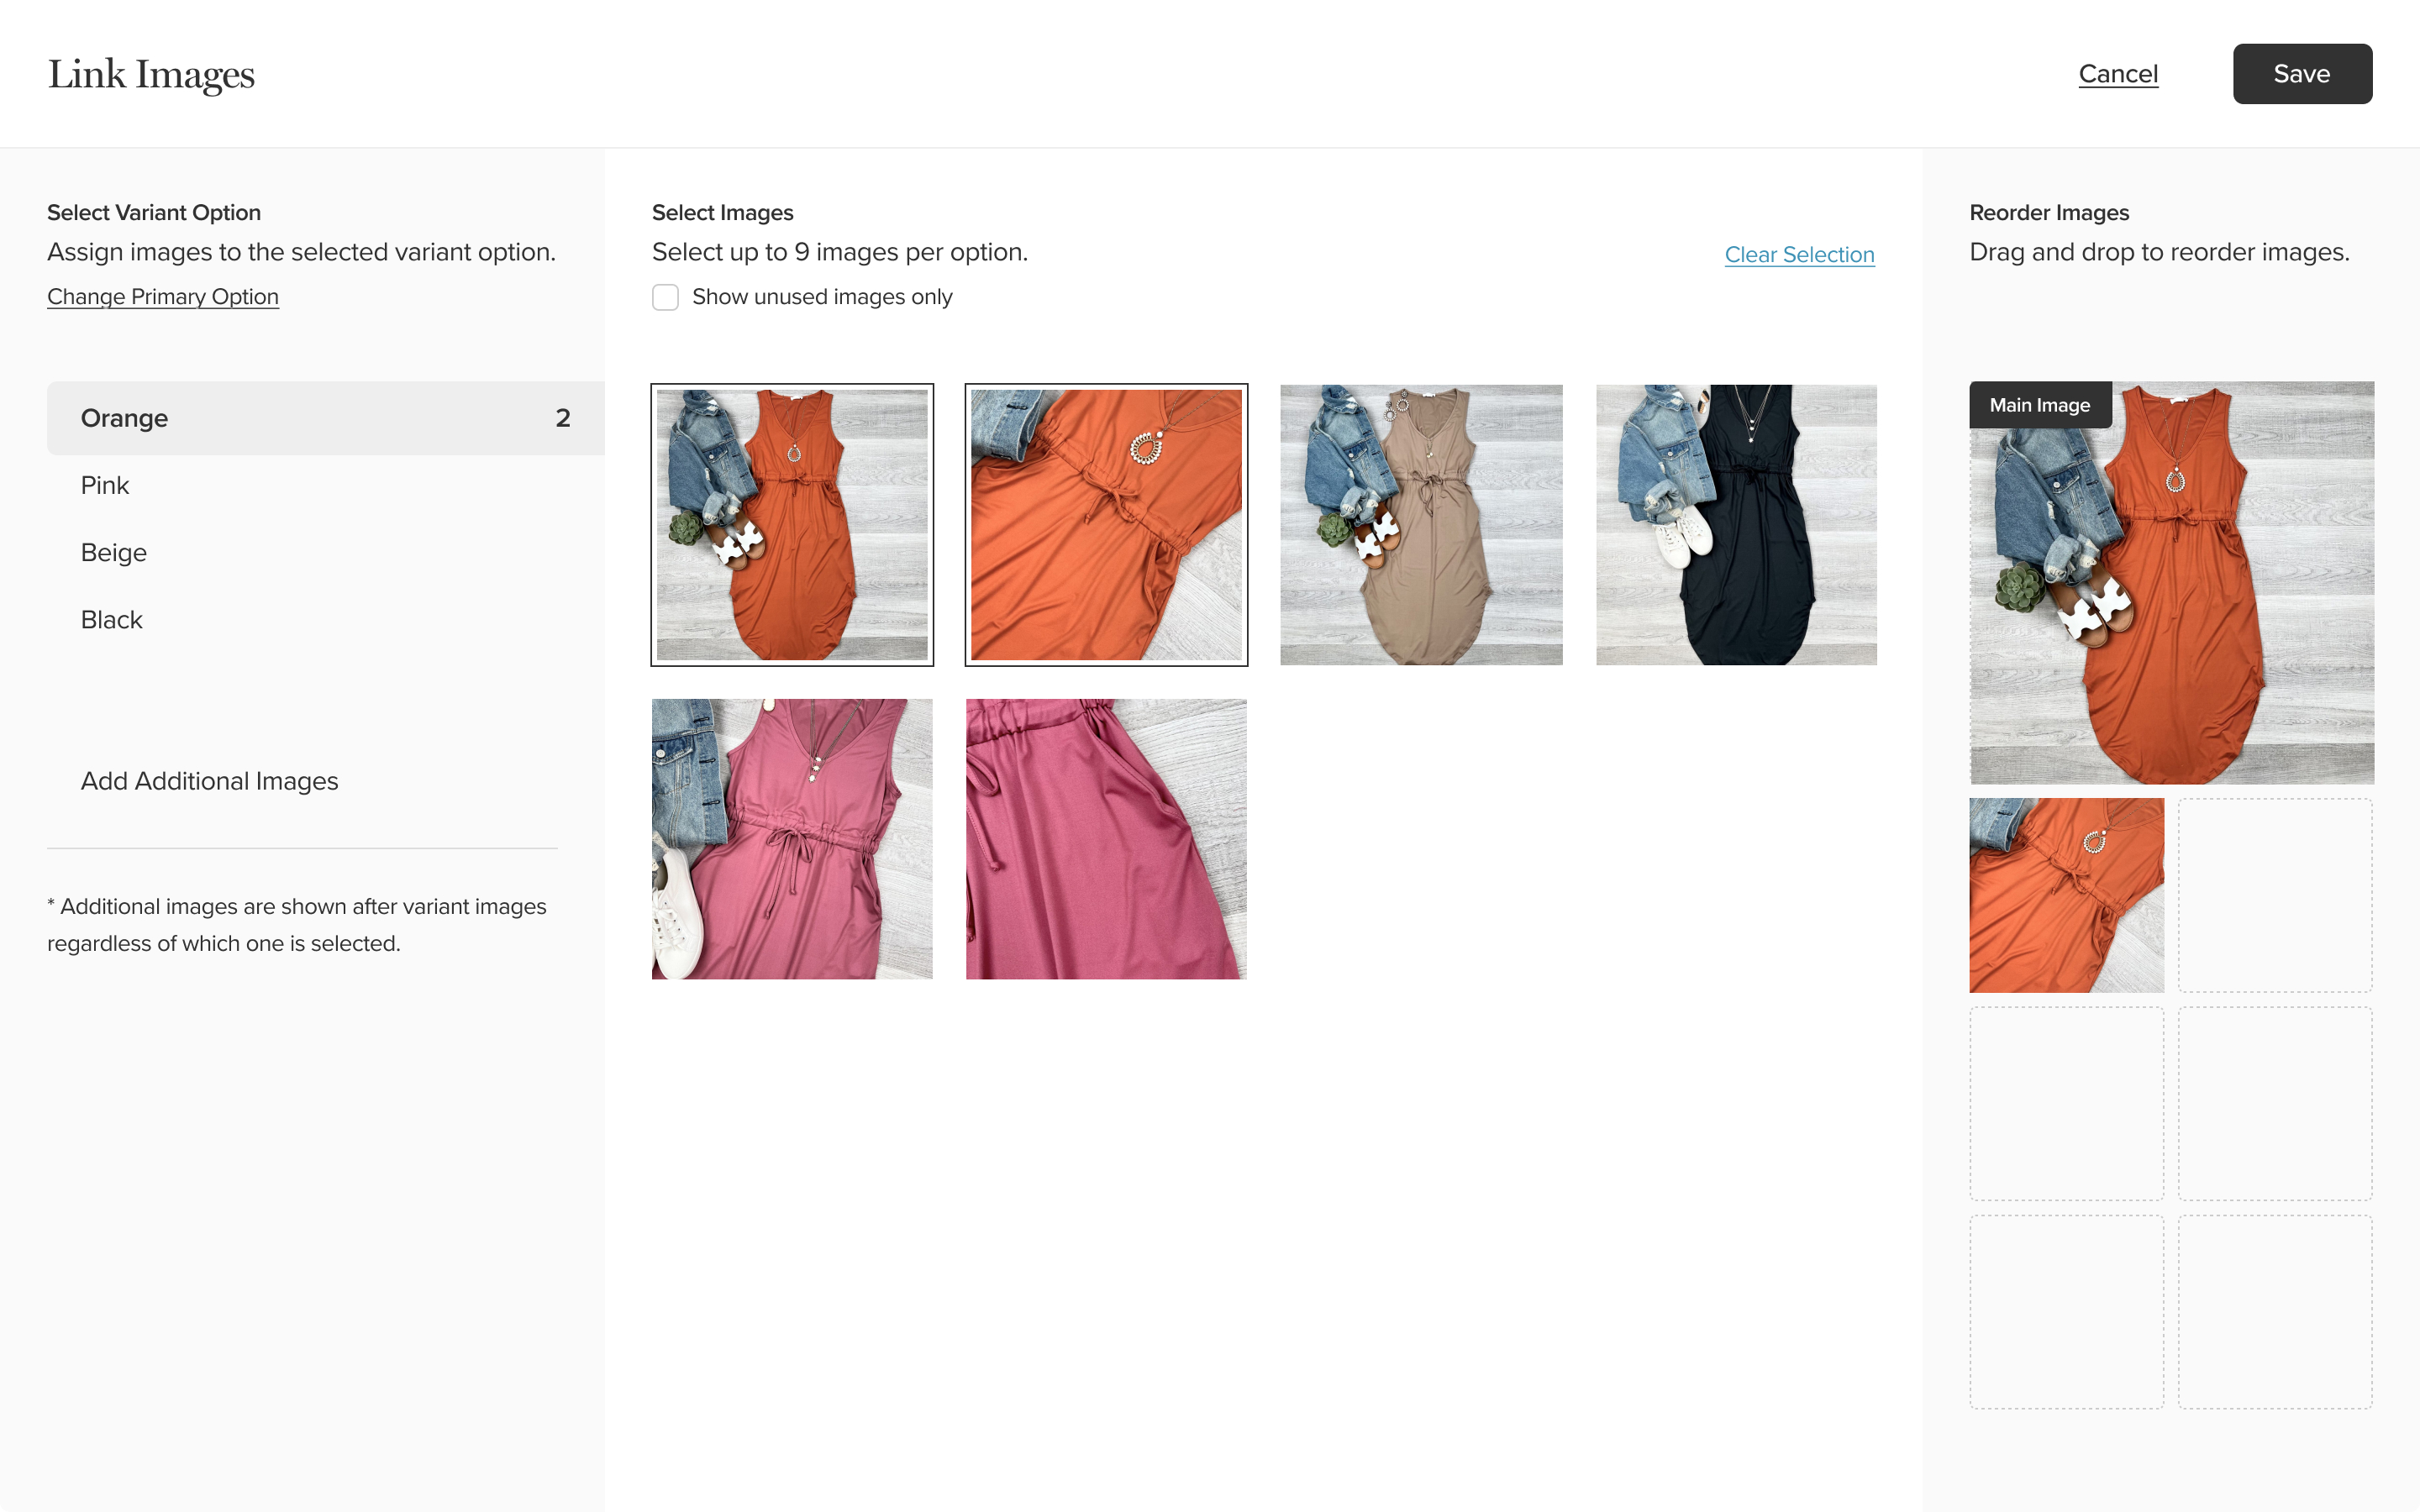Deselect the orange dress close-up thumbnail
The width and height of the screenshot is (2420, 1512).
pyautogui.click(x=1106, y=524)
